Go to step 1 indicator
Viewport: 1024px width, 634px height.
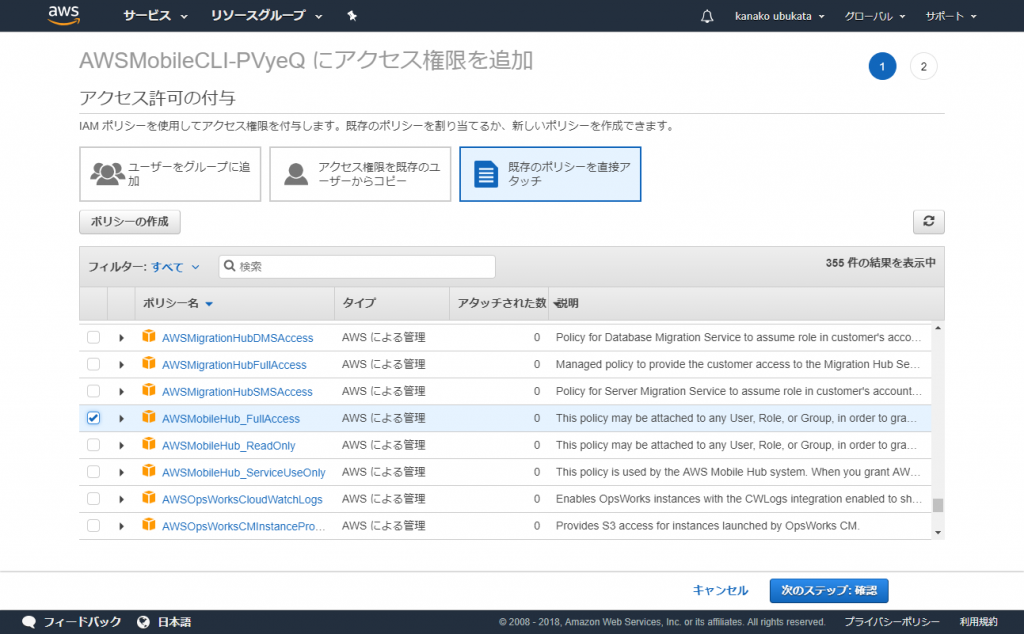pyautogui.click(x=882, y=66)
